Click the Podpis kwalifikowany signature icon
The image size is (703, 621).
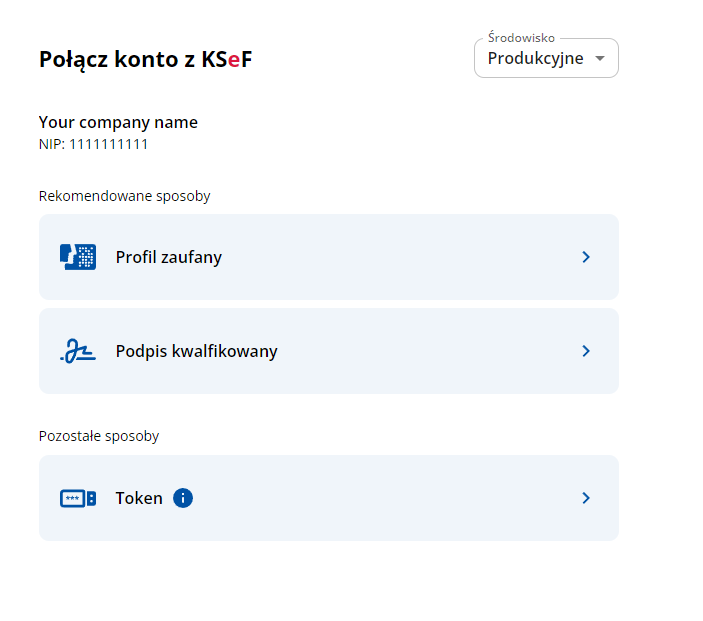coord(78,351)
